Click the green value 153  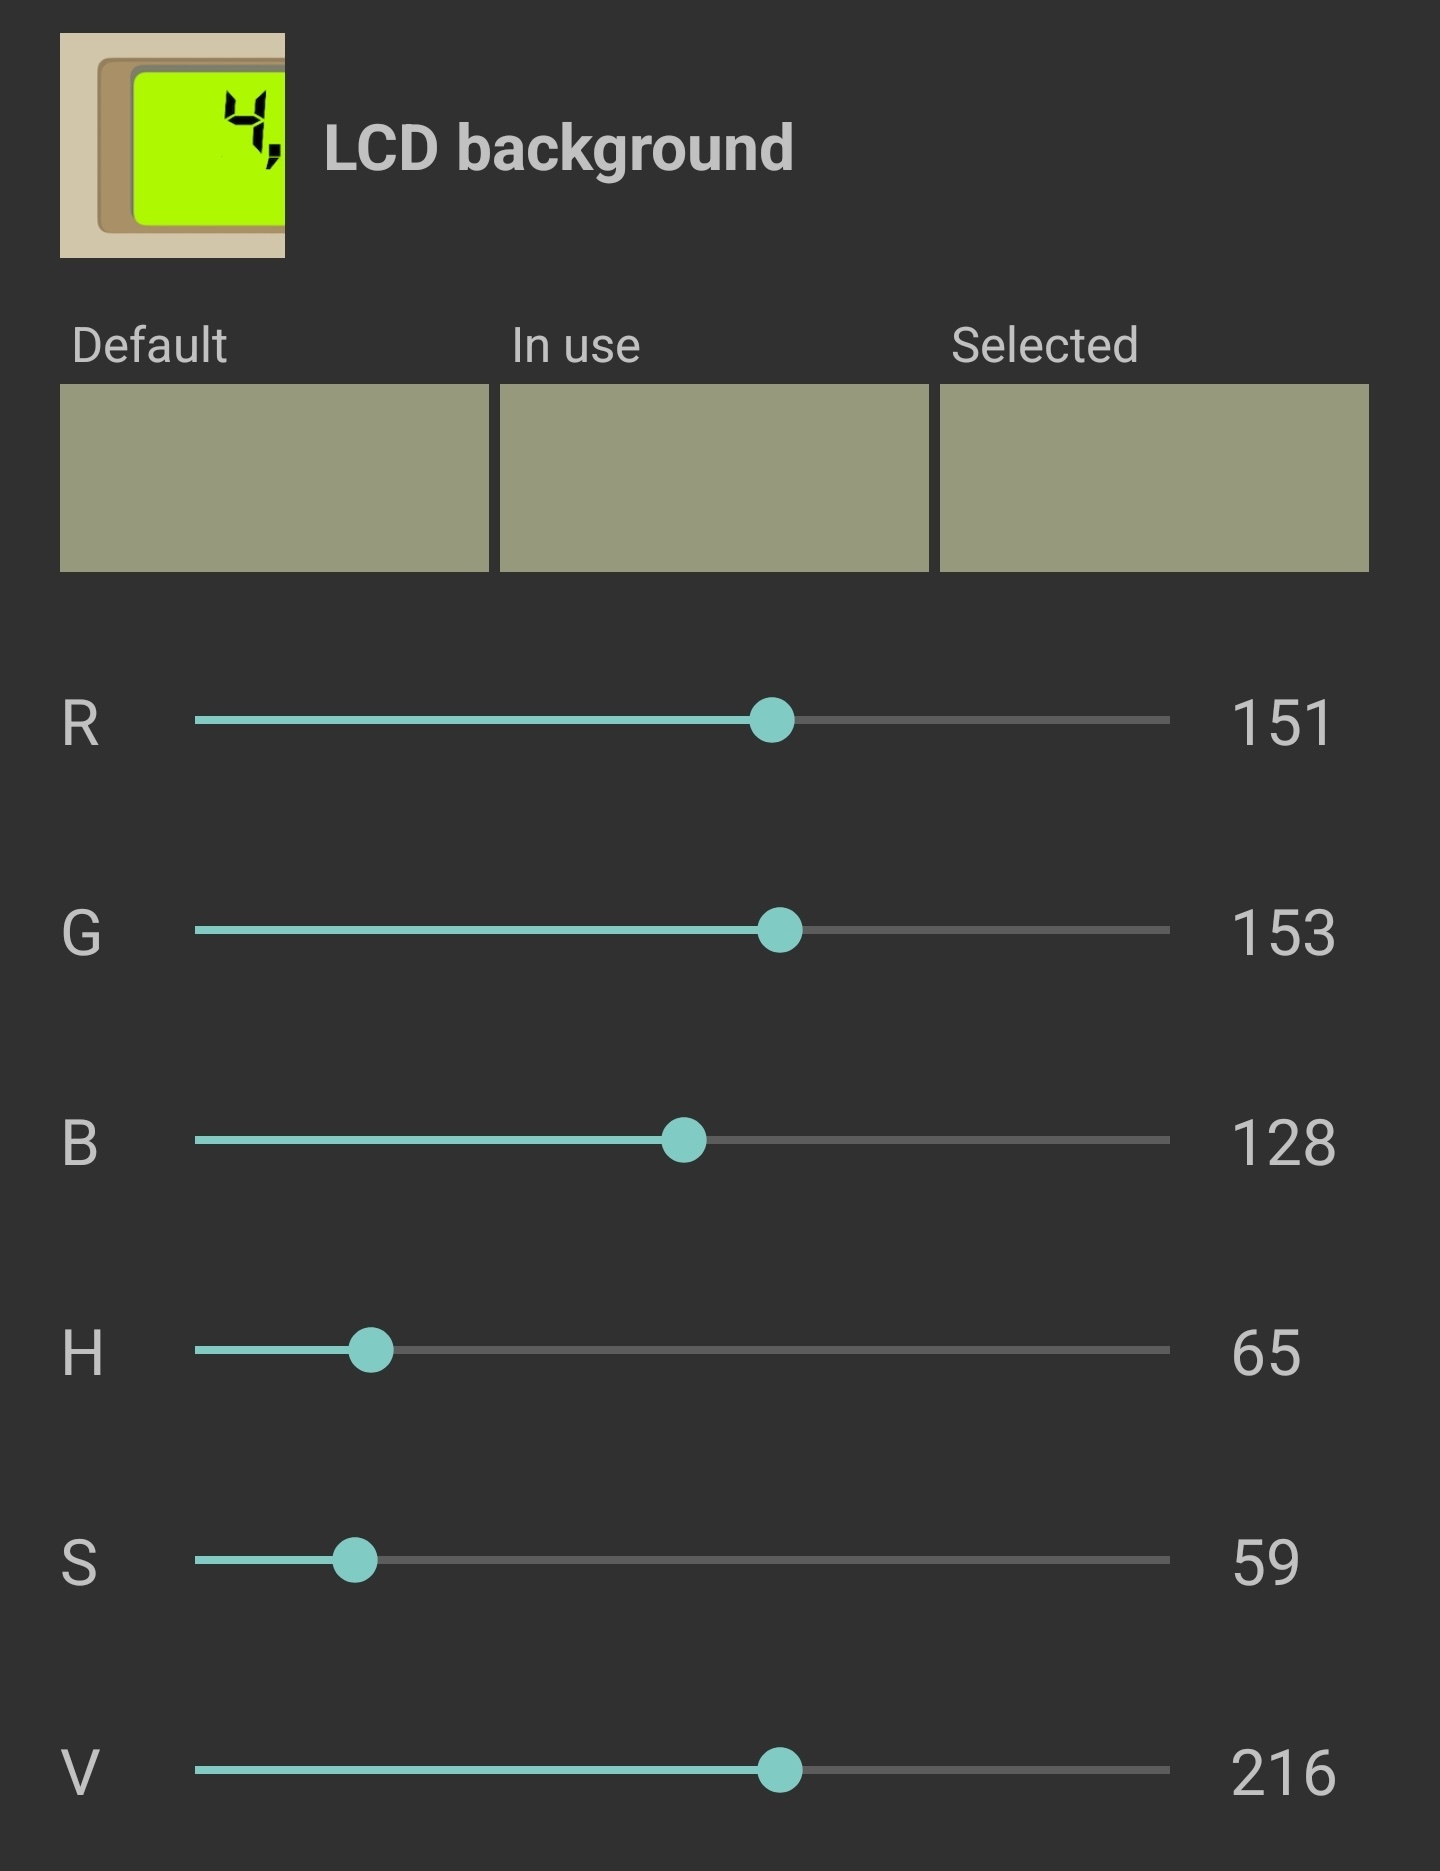(1283, 933)
